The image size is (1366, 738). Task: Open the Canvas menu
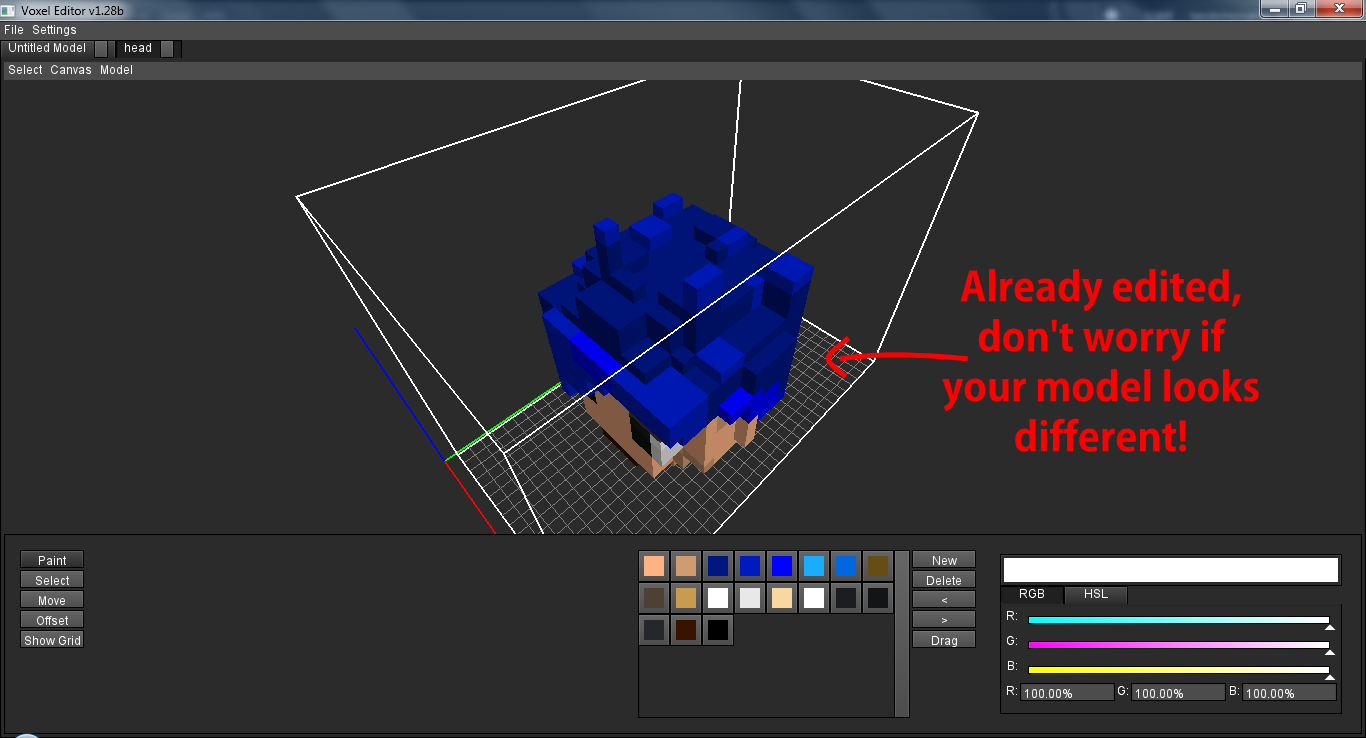71,70
